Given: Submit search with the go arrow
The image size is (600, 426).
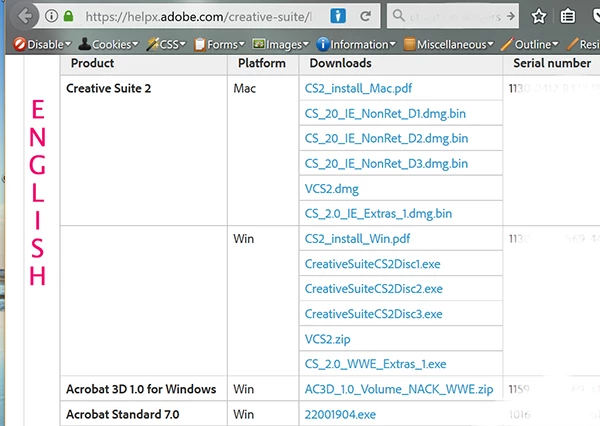Looking at the screenshot, I should pos(510,16).
